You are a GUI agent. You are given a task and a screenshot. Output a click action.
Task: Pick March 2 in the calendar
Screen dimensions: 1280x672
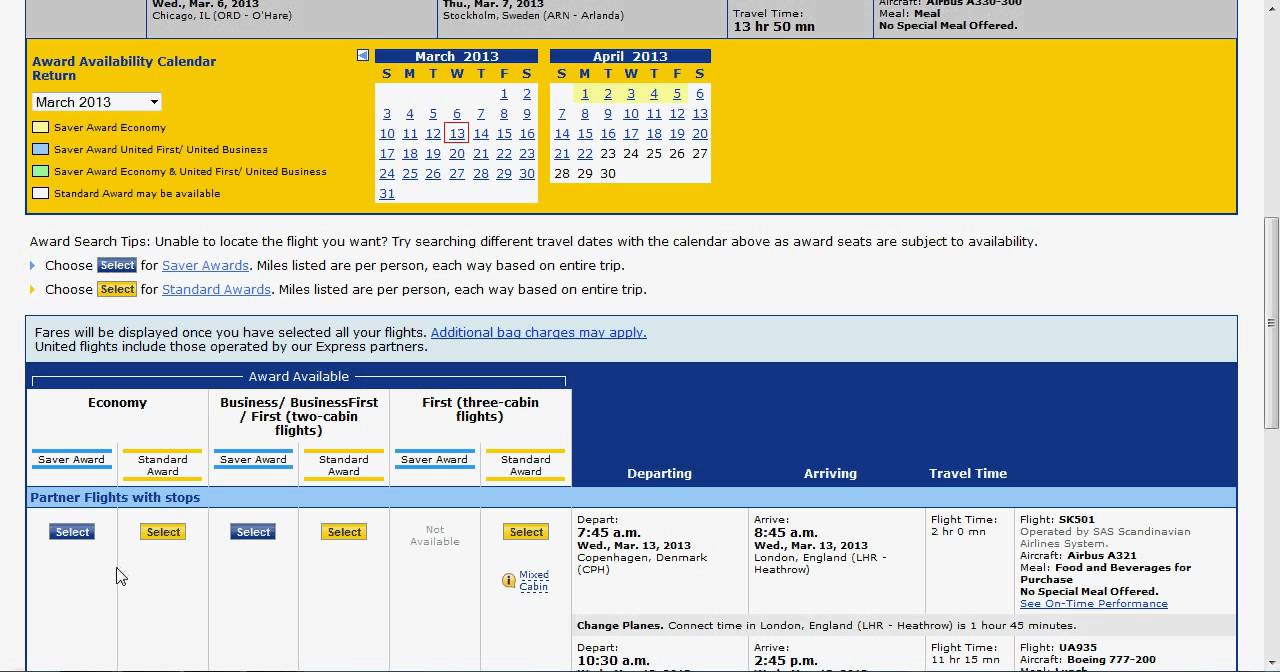click(527, 94)
